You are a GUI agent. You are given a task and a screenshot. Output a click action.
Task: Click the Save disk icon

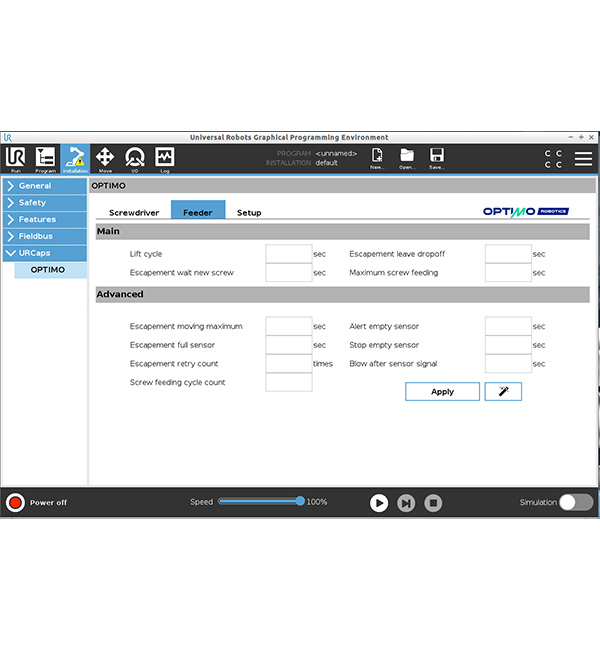pos(437,158)
